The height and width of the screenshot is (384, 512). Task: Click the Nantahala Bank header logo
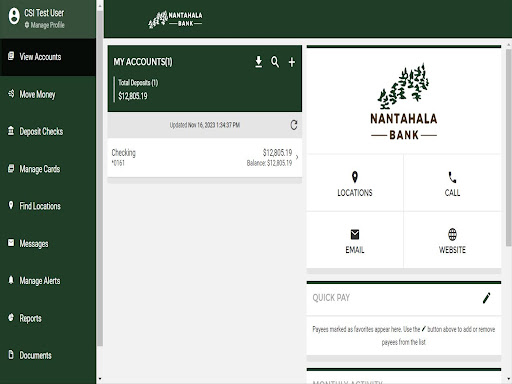point(175,19)
